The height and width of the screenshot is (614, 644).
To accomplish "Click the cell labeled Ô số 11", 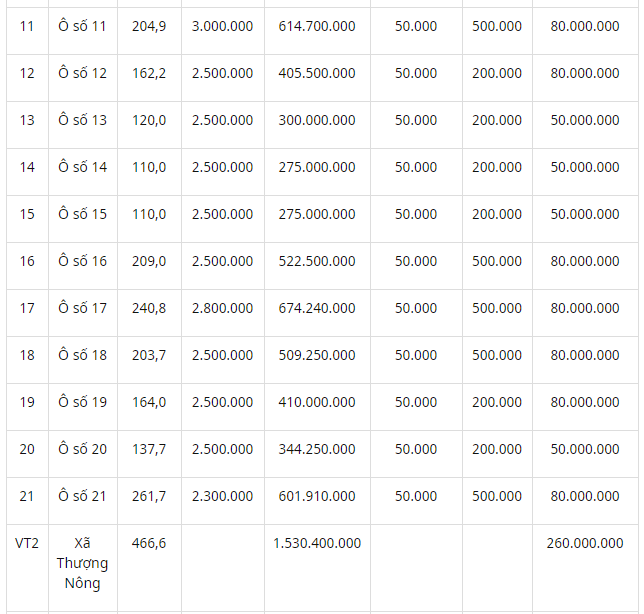I will tap(82, 26).
